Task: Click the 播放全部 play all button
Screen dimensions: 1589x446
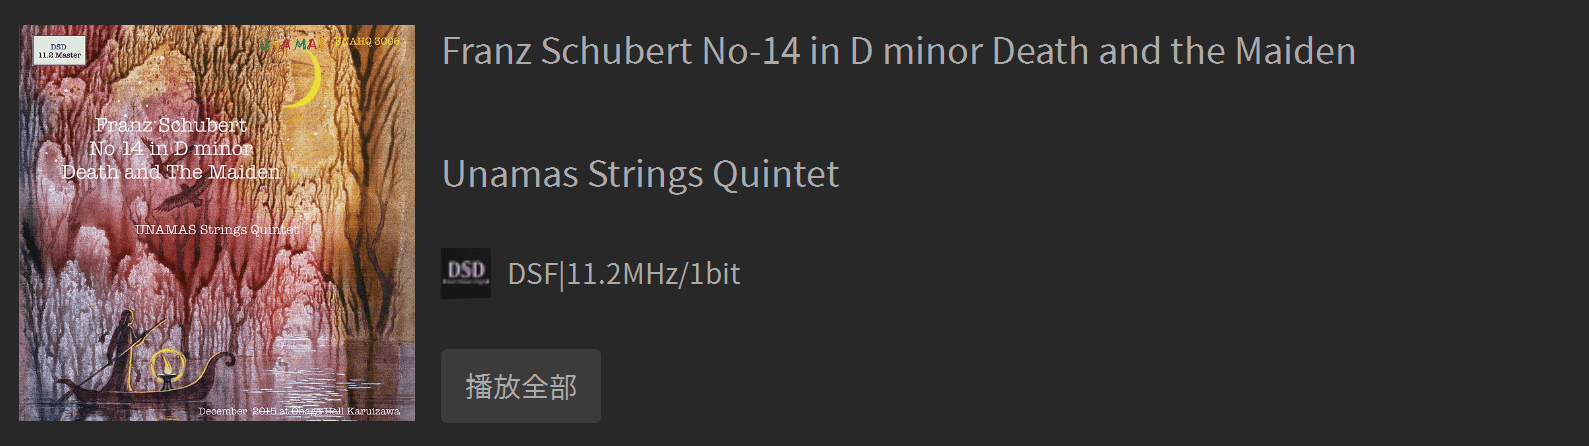Action: point(520,386)
